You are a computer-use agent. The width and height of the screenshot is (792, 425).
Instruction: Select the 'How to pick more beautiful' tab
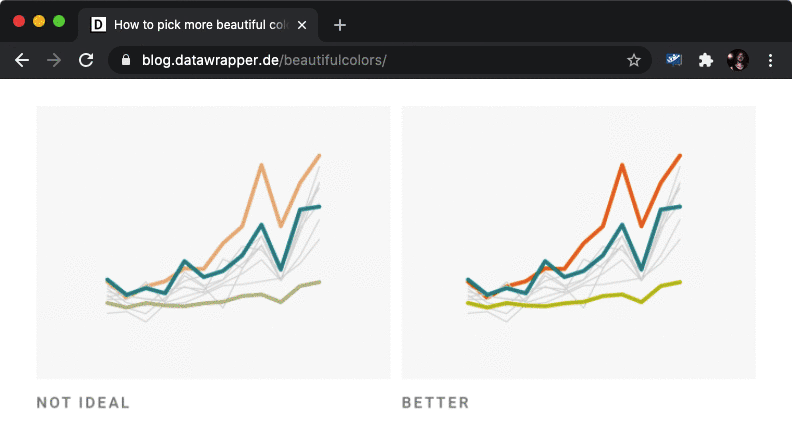click(x=198, y=25)
